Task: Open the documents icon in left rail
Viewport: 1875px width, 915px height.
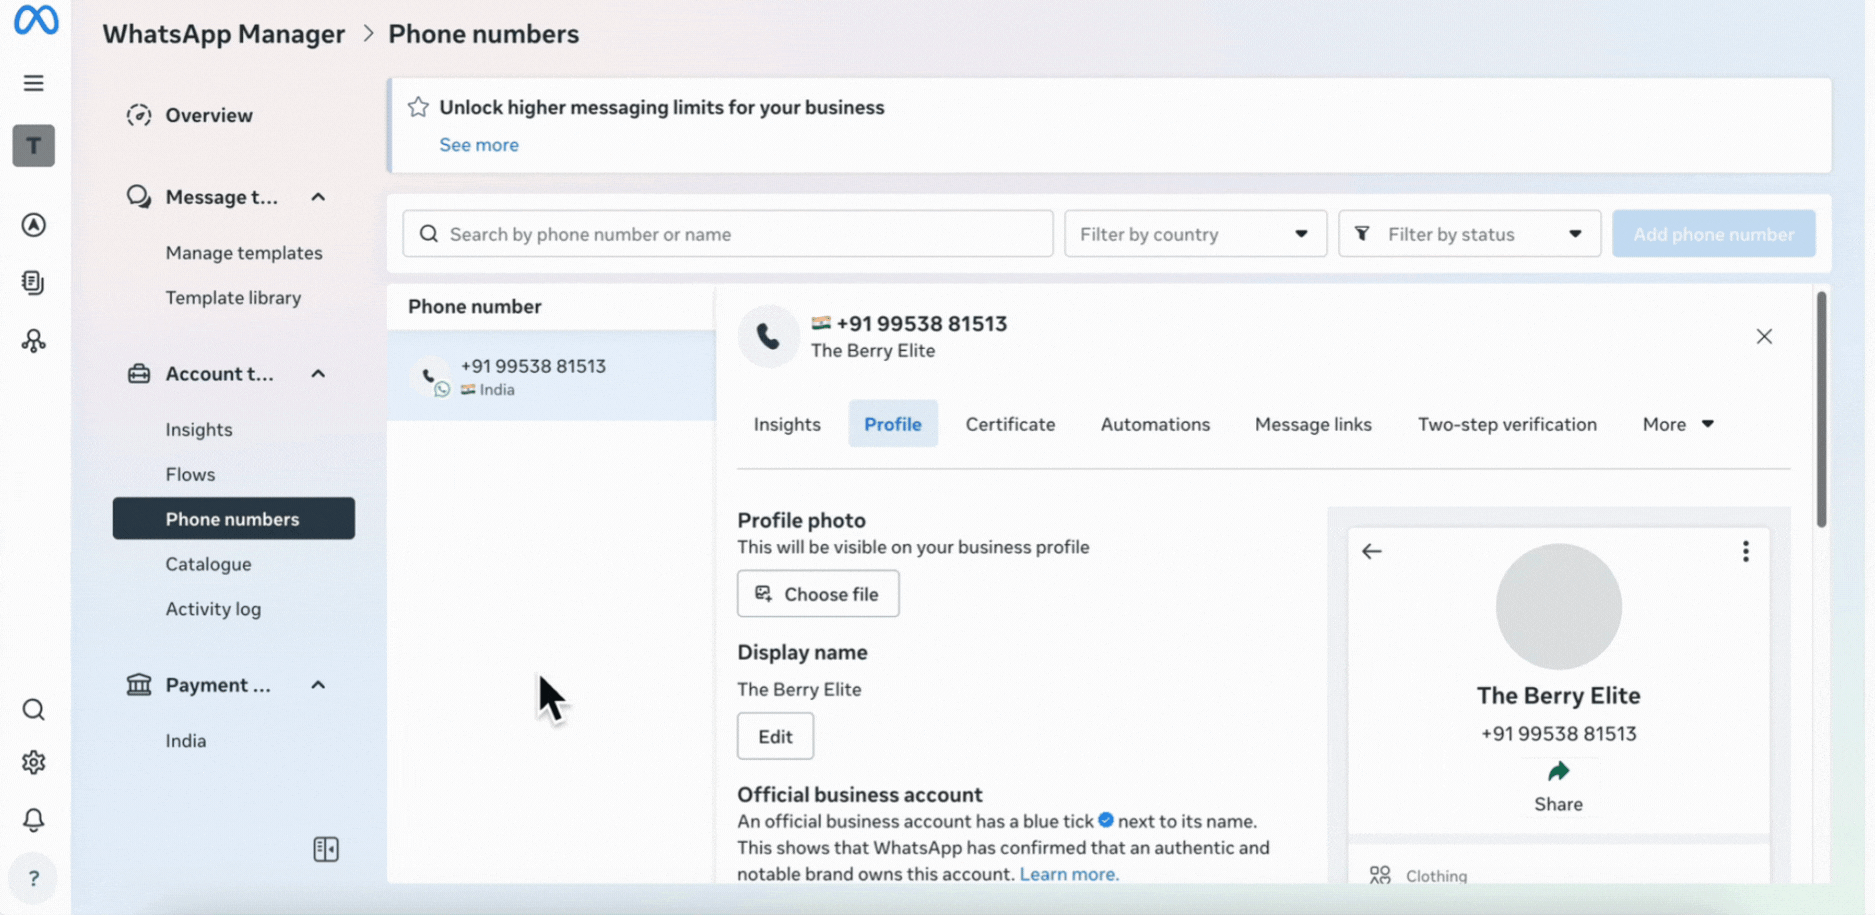Action: coord(34,283)
